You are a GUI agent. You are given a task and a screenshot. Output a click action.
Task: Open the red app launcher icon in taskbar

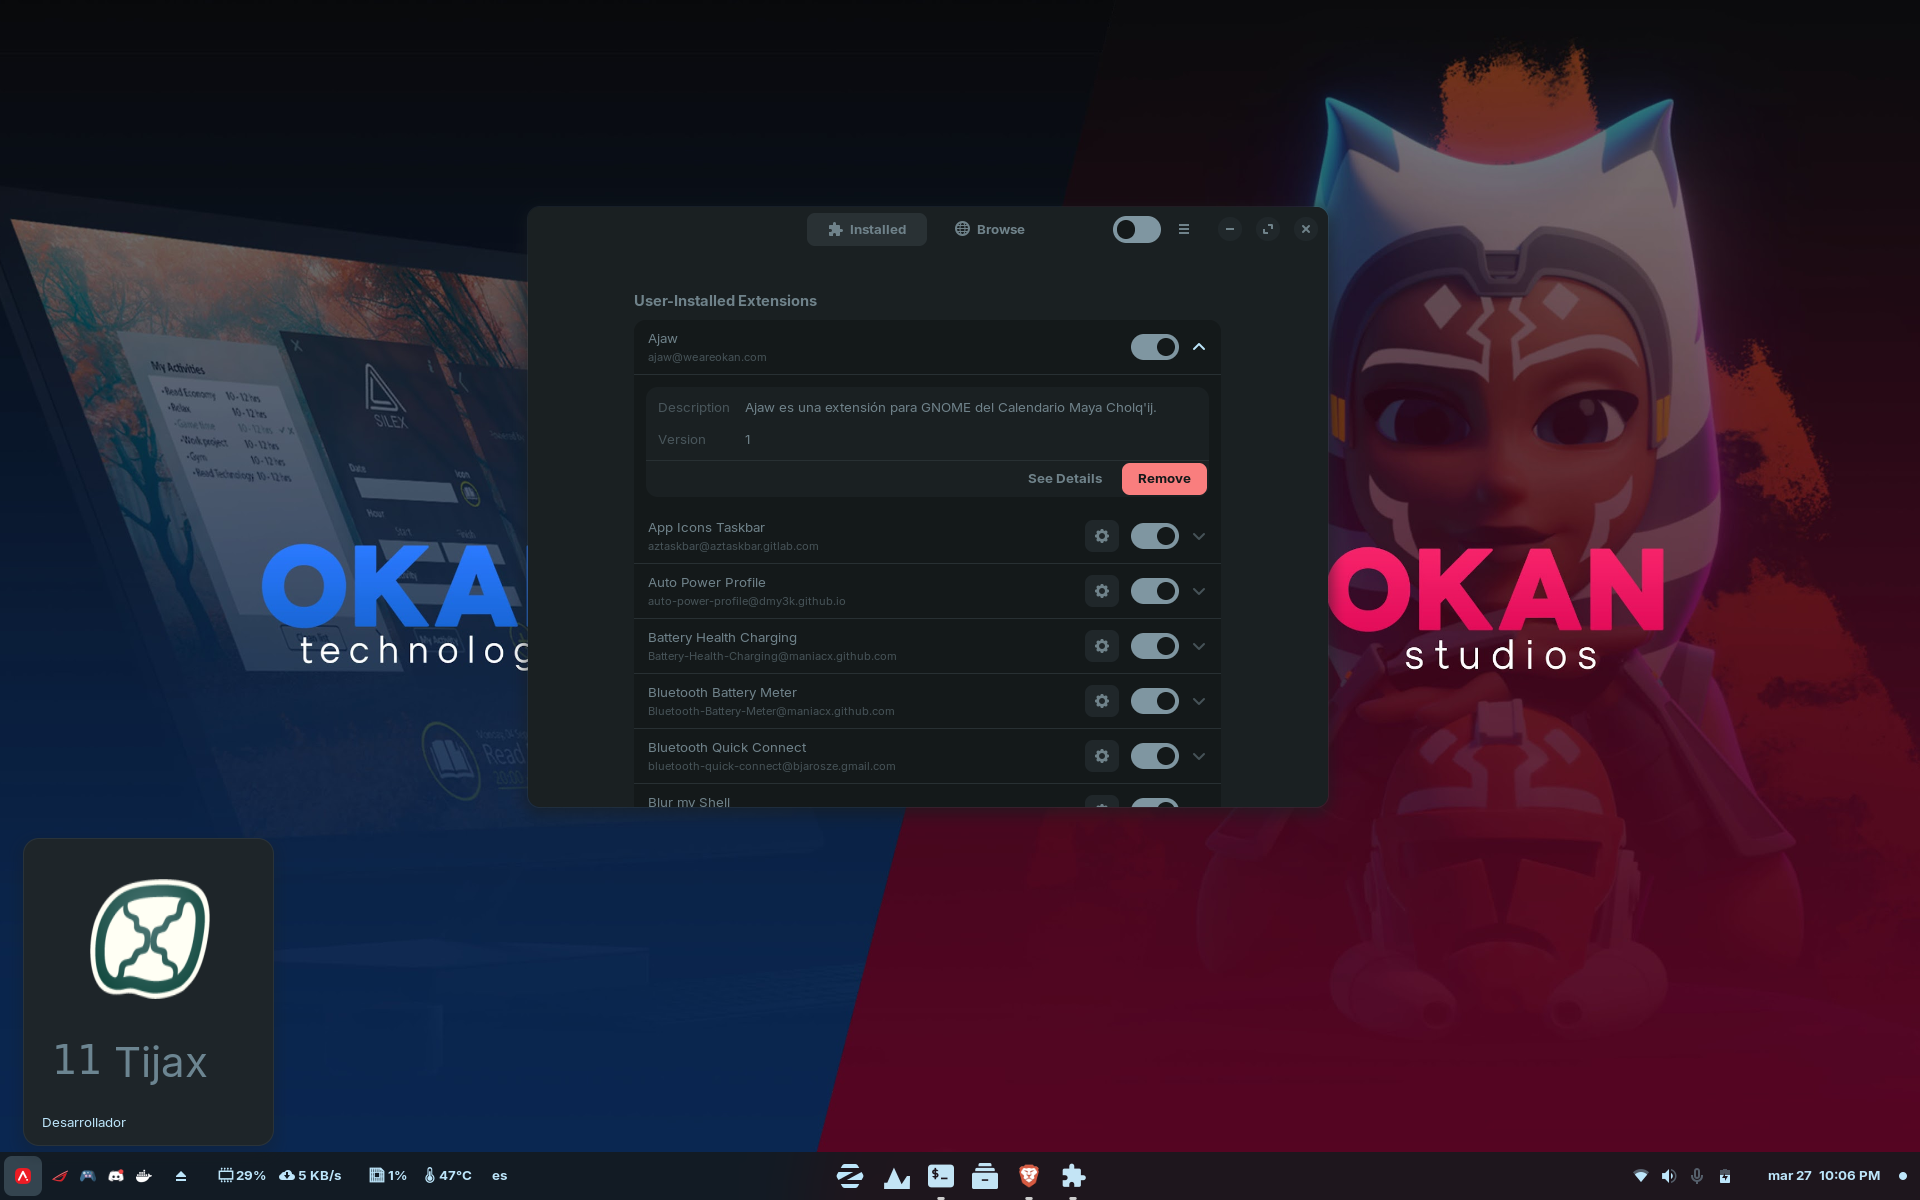[23, 1176]
